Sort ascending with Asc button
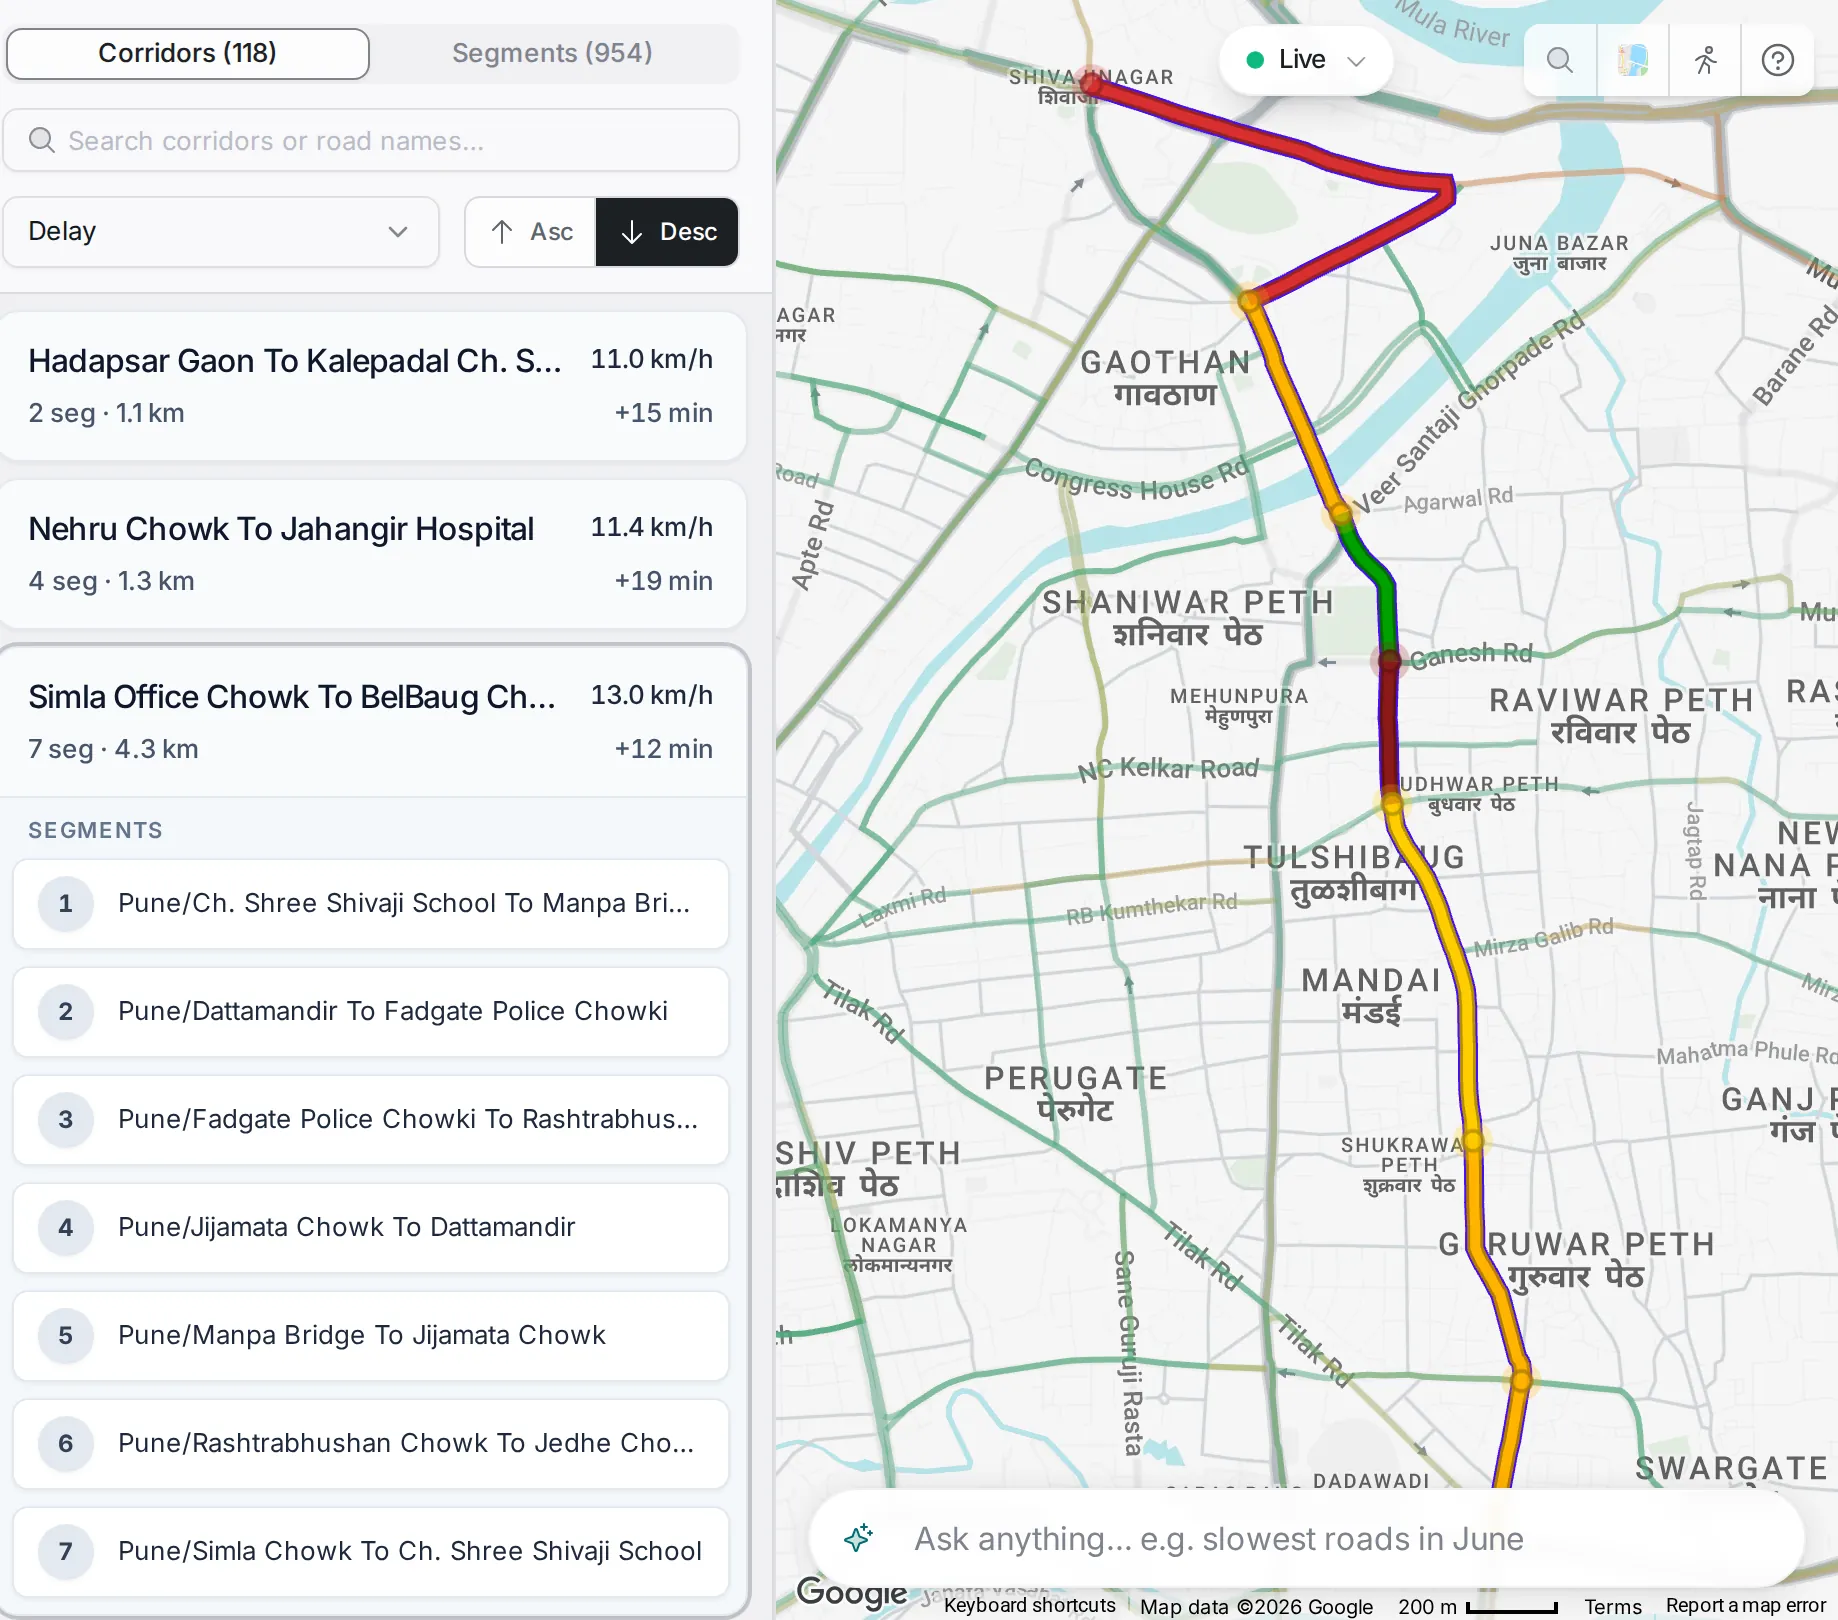 coord(530,232)
